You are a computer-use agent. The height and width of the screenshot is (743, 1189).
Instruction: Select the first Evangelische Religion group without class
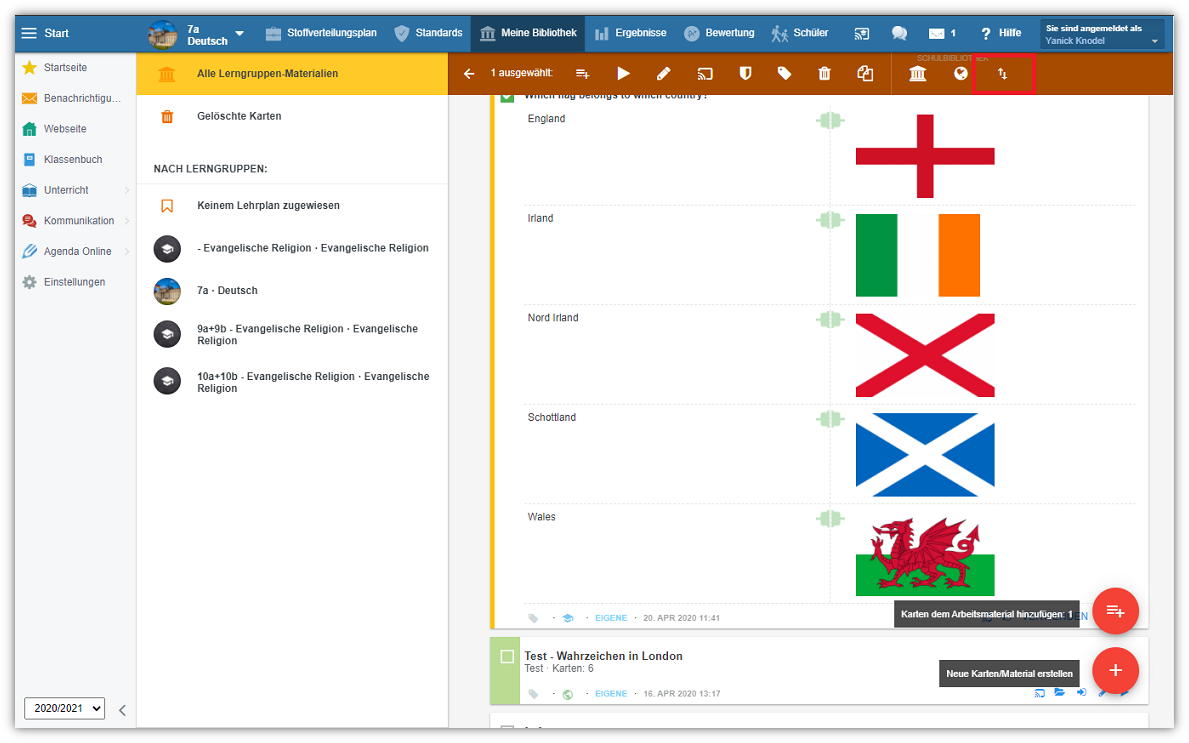[x=292, y=248]
